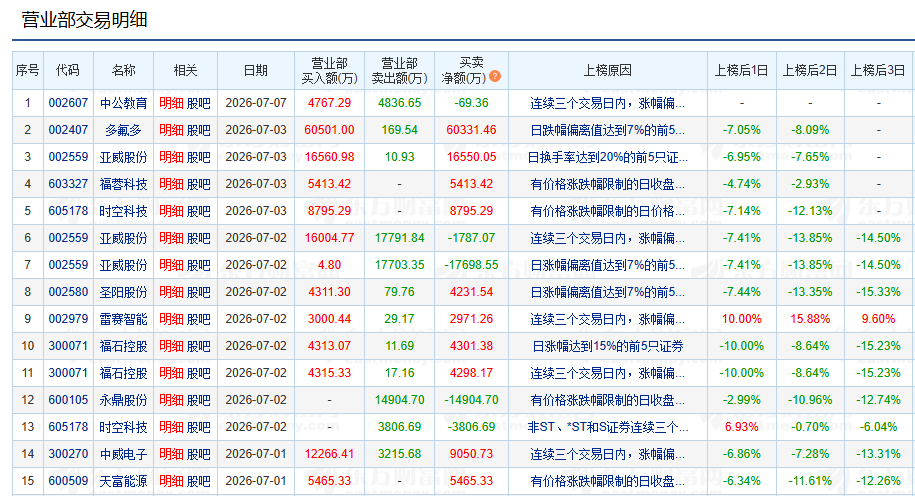Viewport: 915px width, 496px height.
Task: Select 6.93% value in row 13
Action: [741, 427]
